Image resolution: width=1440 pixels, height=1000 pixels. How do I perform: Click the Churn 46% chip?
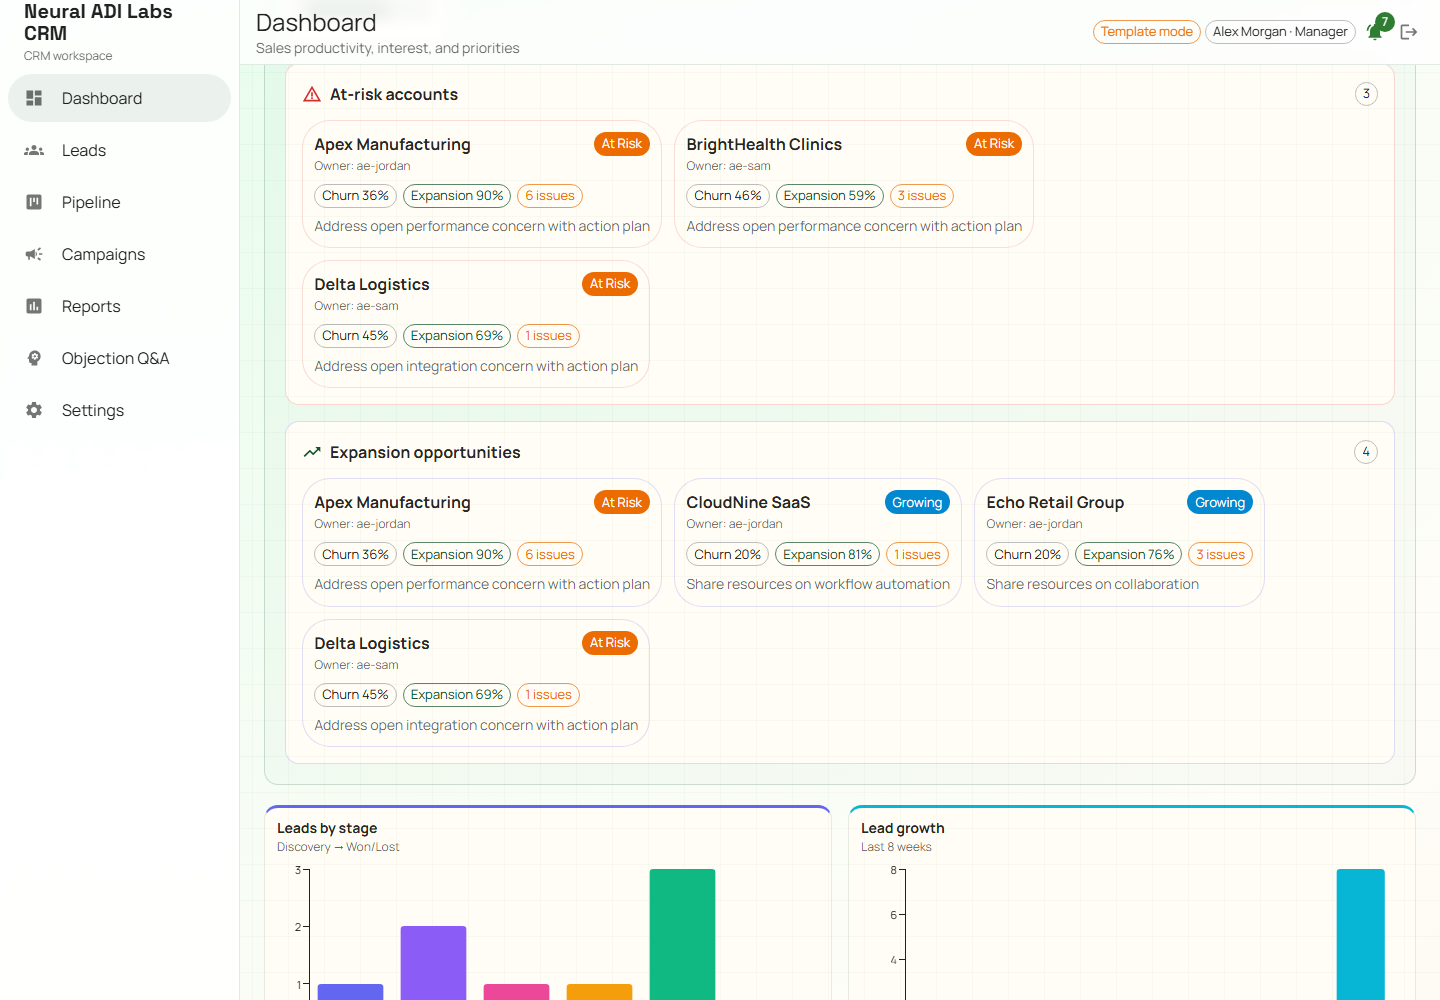(728, 196)
